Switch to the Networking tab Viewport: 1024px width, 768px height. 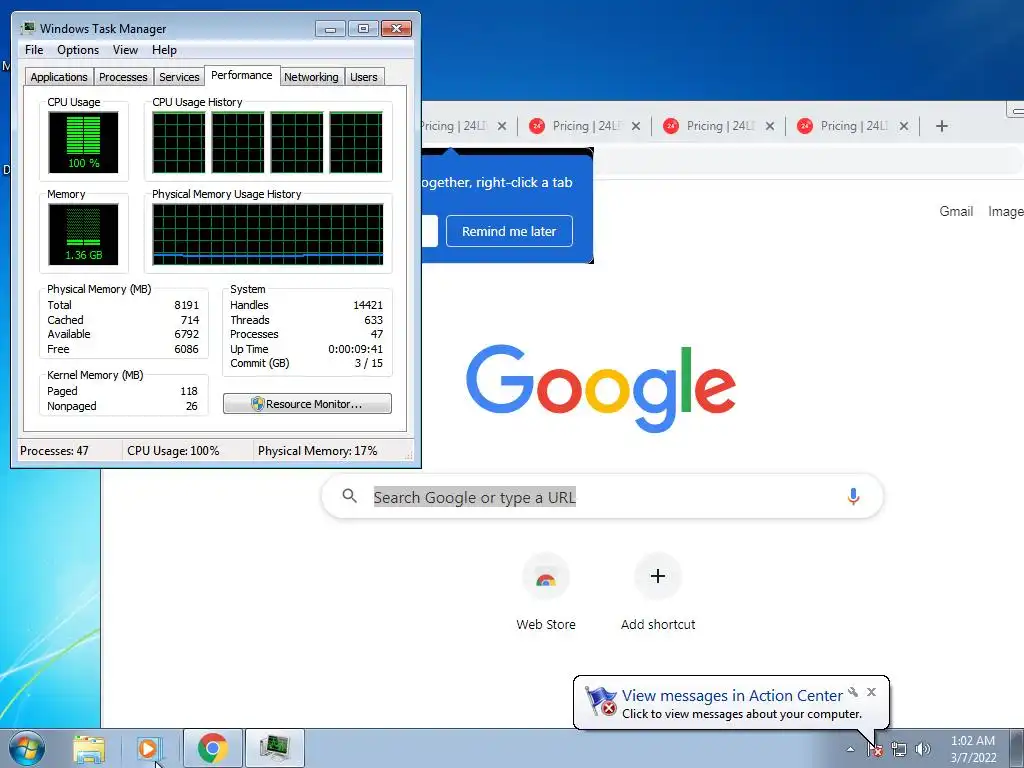point(311,77)
